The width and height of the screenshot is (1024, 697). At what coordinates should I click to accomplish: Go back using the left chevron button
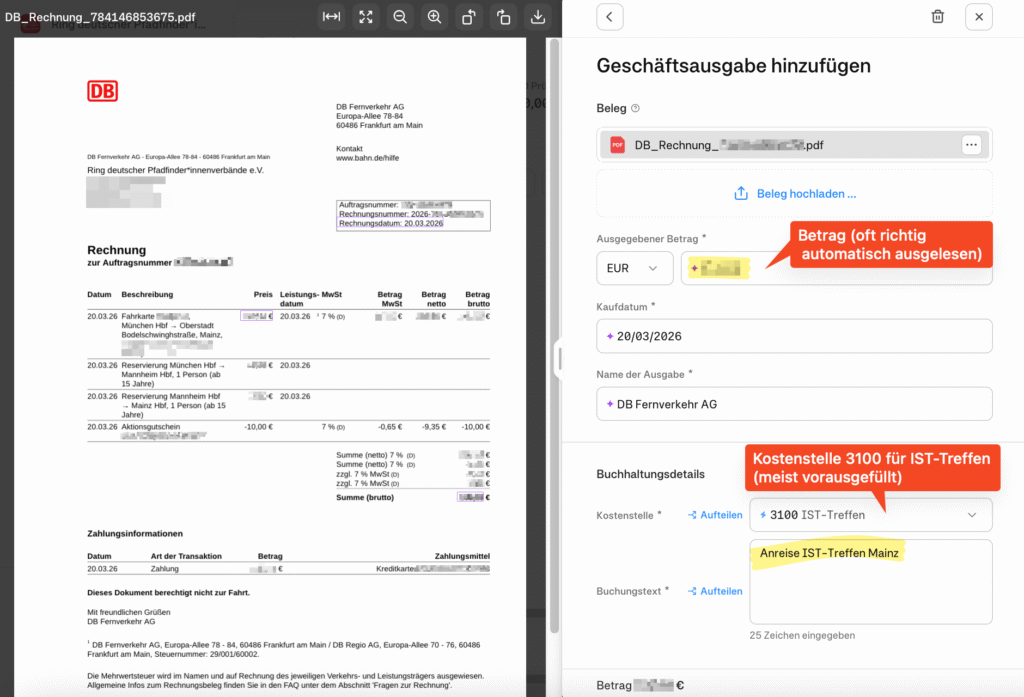[x=609, y=17]
